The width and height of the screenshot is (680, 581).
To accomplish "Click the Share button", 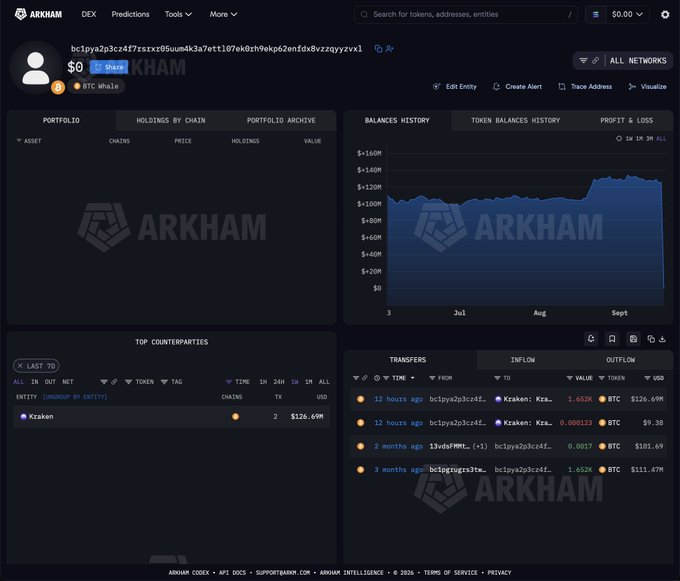I will tap(109, 67).
